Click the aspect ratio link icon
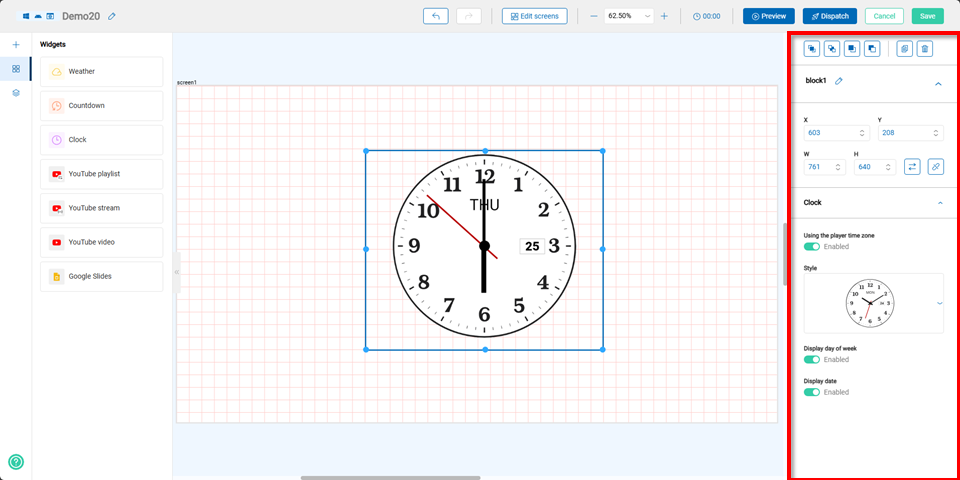 pyautogui.click(x=935, y=167)
